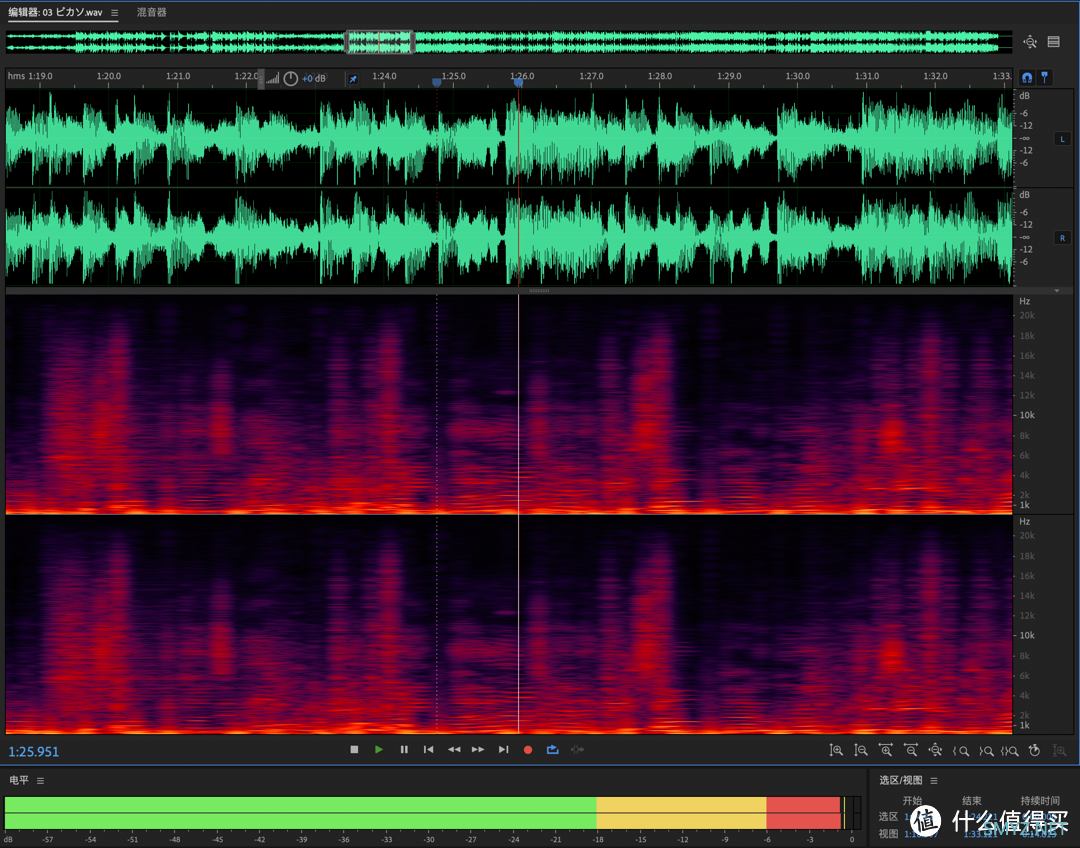Click the HUD volume knob
Viewport: 1080px width, 848px height.
tap(291, 79)
